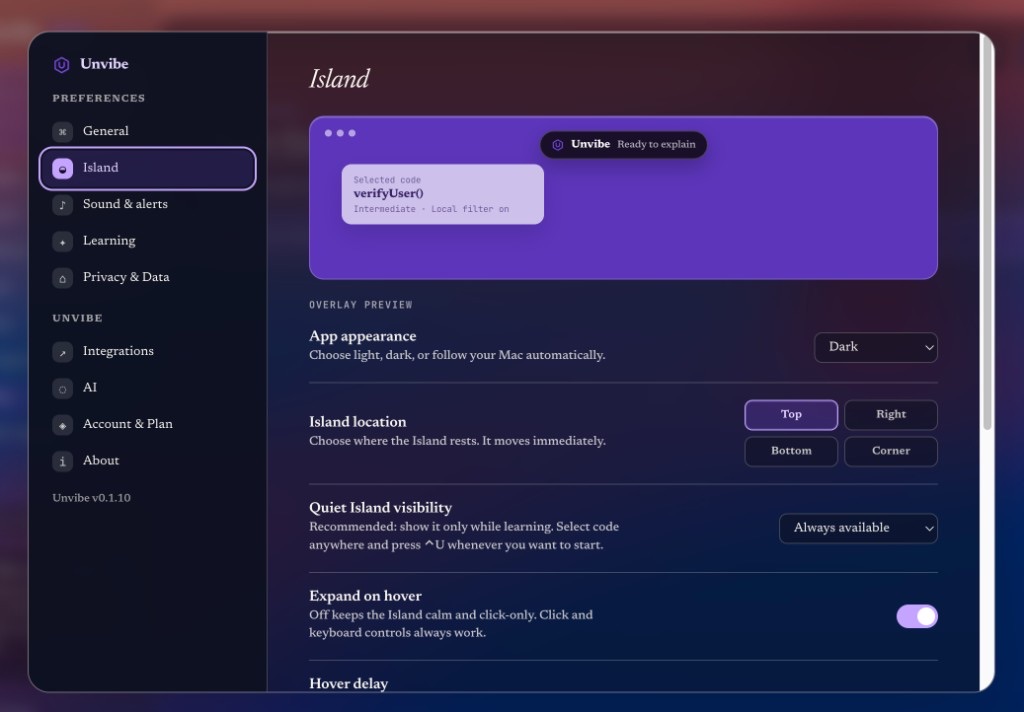Go to Account & Plan
This screenshot has width=1024, height=712.
coord(148,425)
